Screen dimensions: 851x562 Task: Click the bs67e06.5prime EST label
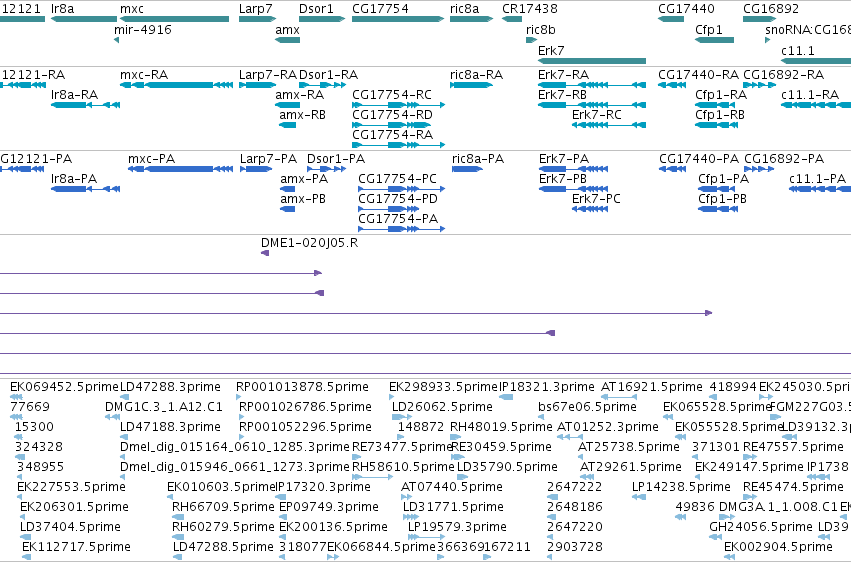click(587, 406)
